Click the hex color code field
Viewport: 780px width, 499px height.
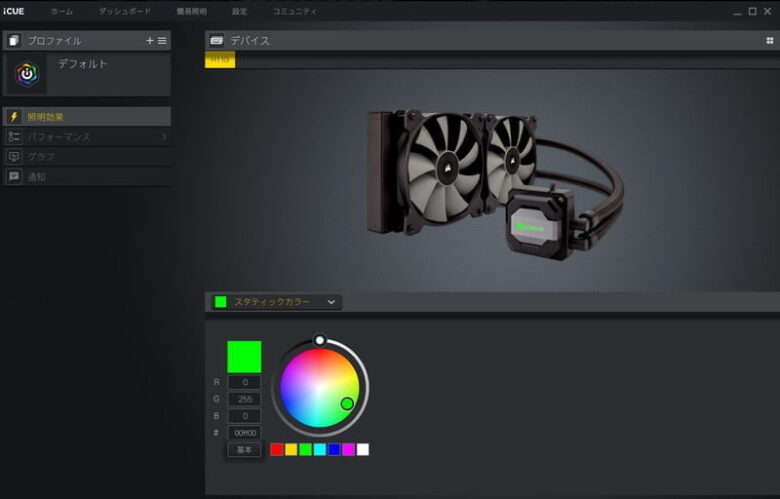click(244, 433)
